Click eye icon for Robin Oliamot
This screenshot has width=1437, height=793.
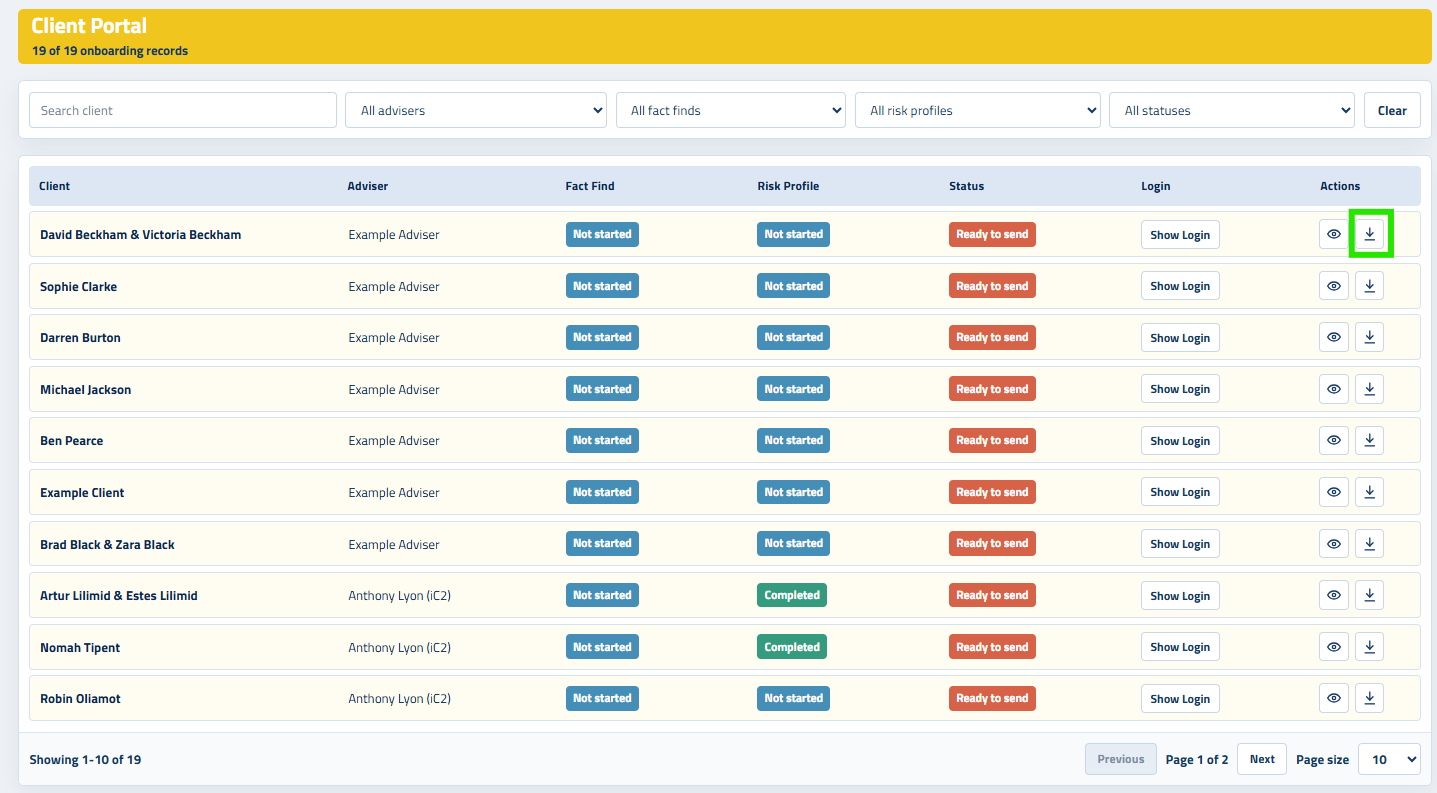point(1334,698)
